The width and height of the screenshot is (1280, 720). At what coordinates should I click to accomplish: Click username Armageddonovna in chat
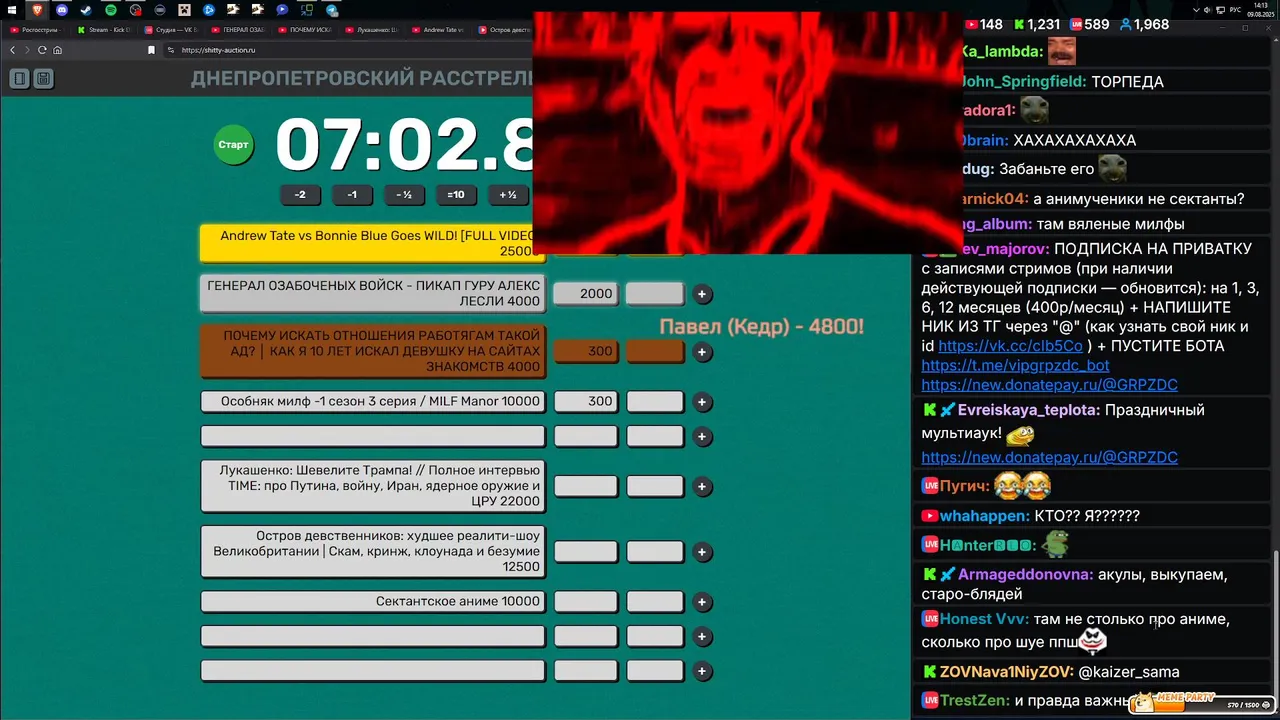tap(1025, 575)
